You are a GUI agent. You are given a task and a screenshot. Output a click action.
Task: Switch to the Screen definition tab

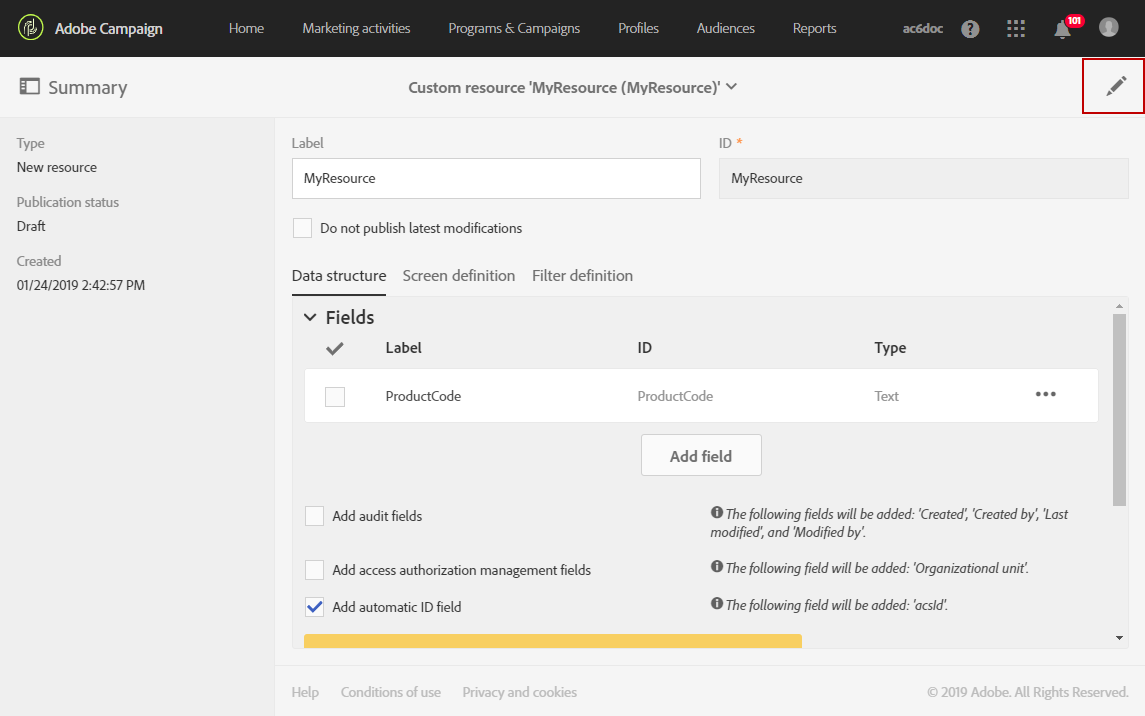coord(459,276)
